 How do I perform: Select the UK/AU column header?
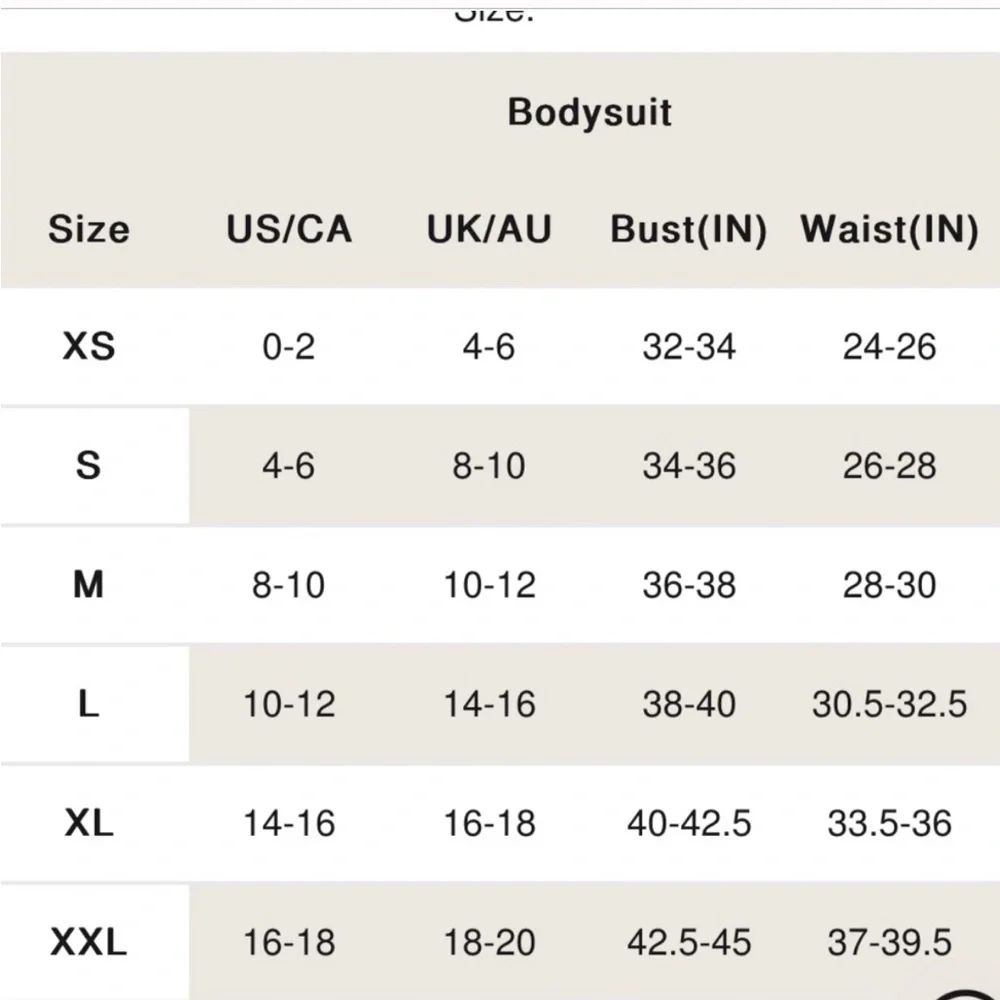(x=489, y=230)
